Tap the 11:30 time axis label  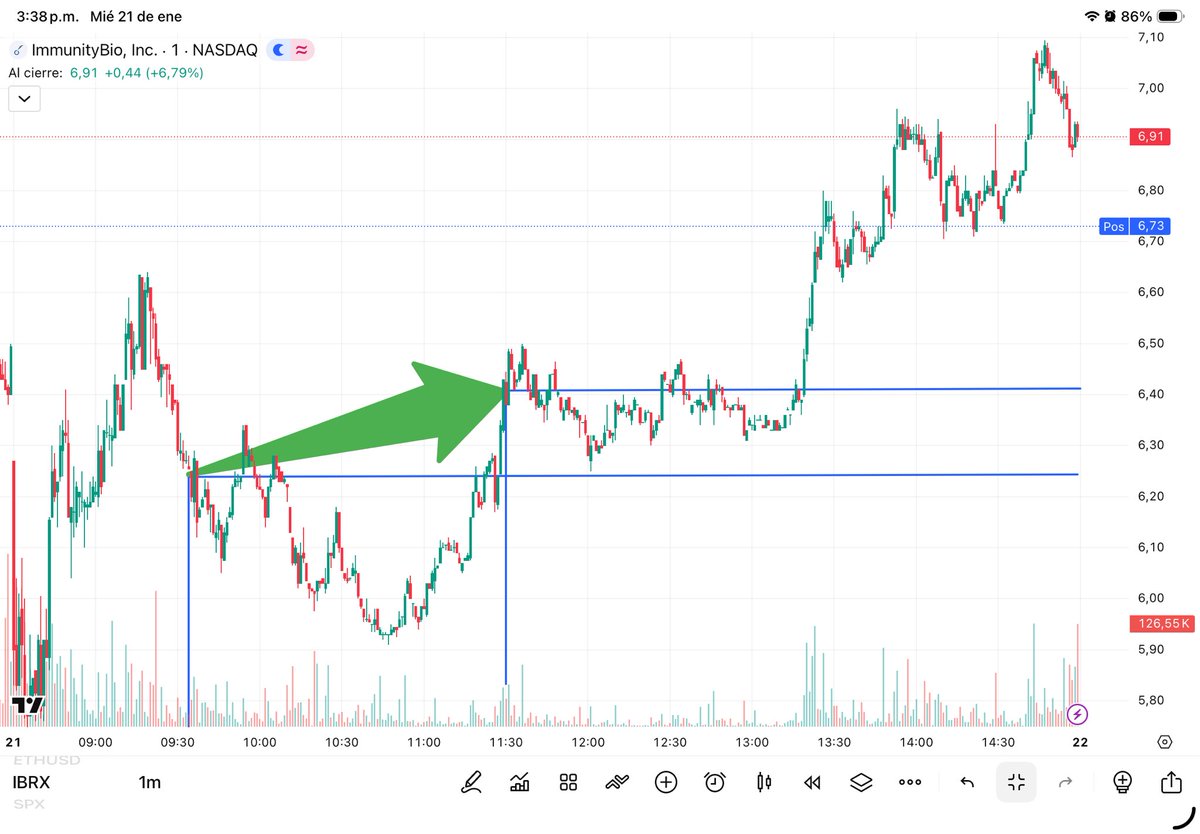point(506,742)
